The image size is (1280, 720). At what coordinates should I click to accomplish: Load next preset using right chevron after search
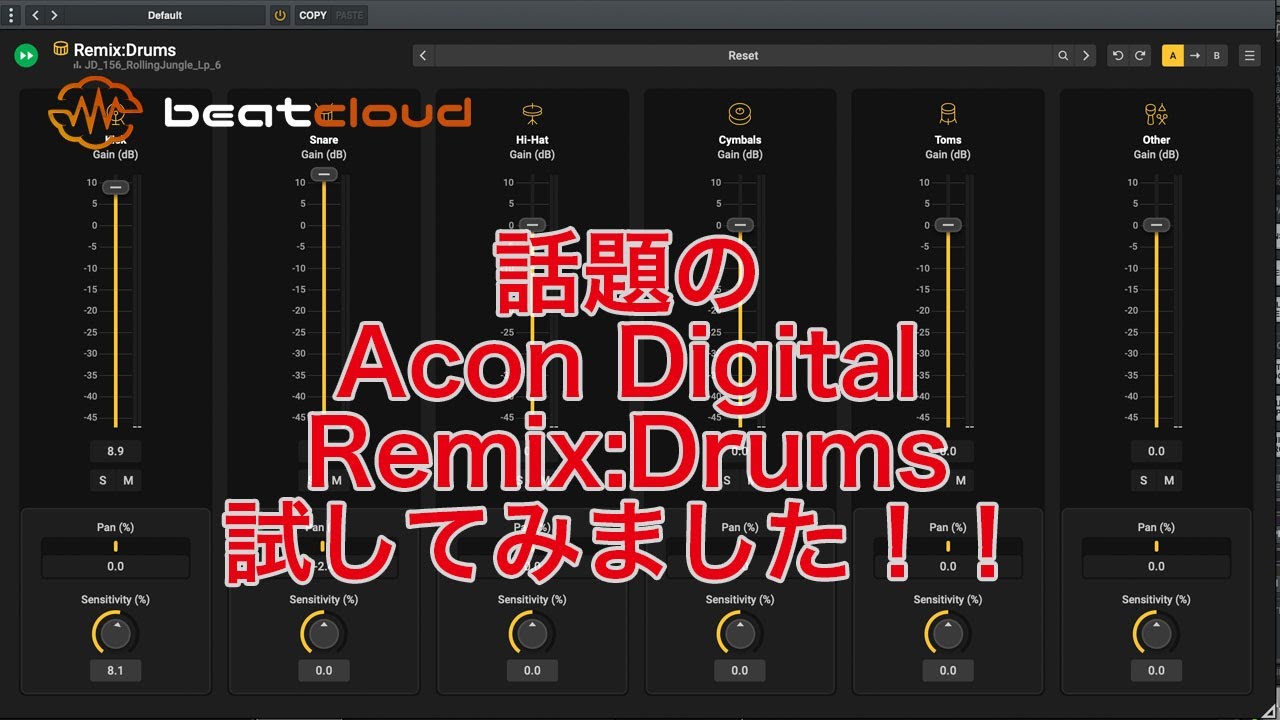[1086, 56]
